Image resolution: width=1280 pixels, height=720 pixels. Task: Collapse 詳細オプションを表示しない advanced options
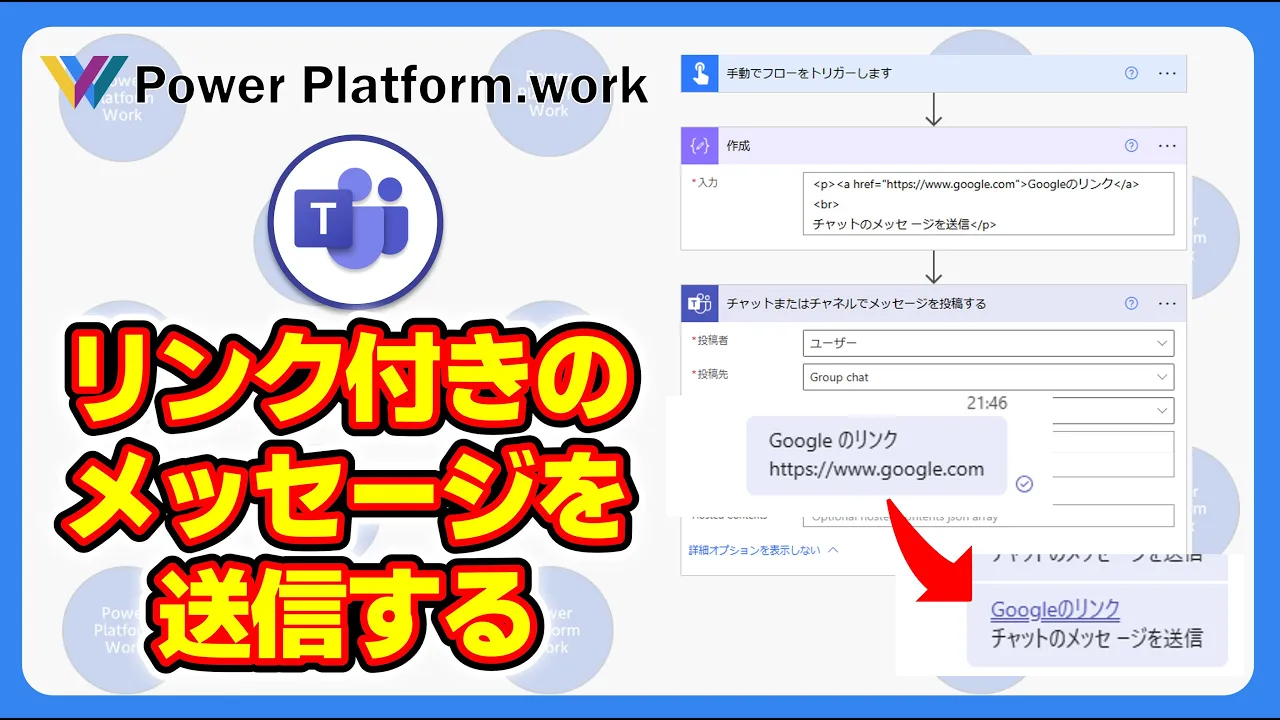[763, 550]
